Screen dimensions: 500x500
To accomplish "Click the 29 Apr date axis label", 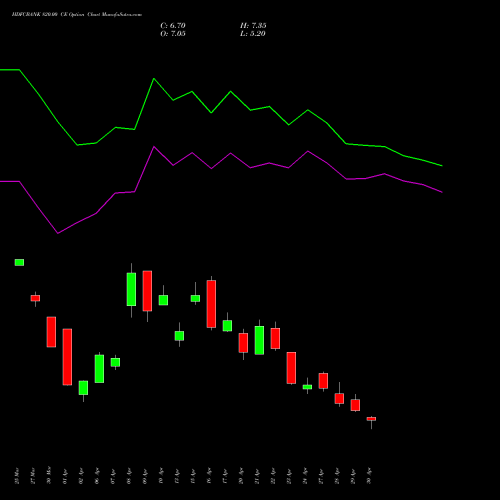I will 353,477.
